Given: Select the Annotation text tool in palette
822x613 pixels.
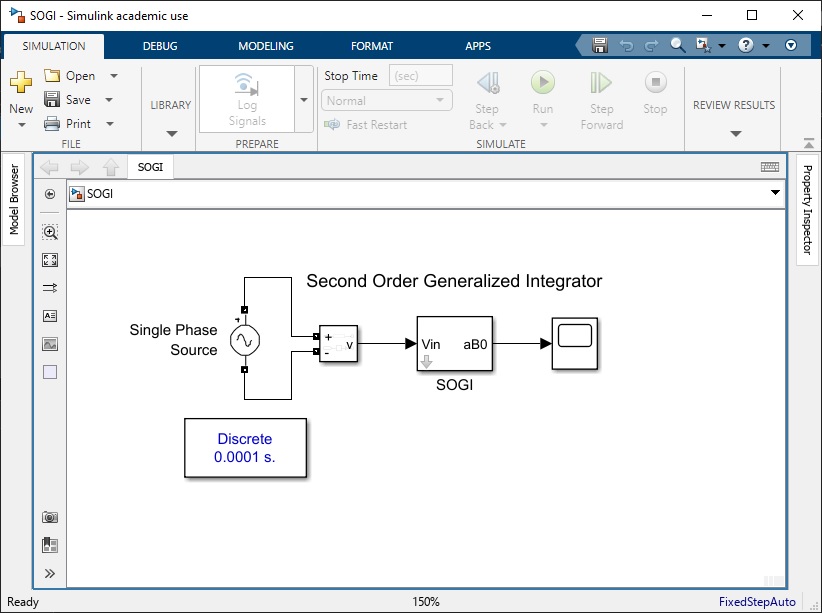Looking at the screenshot, I should [50, 316].
